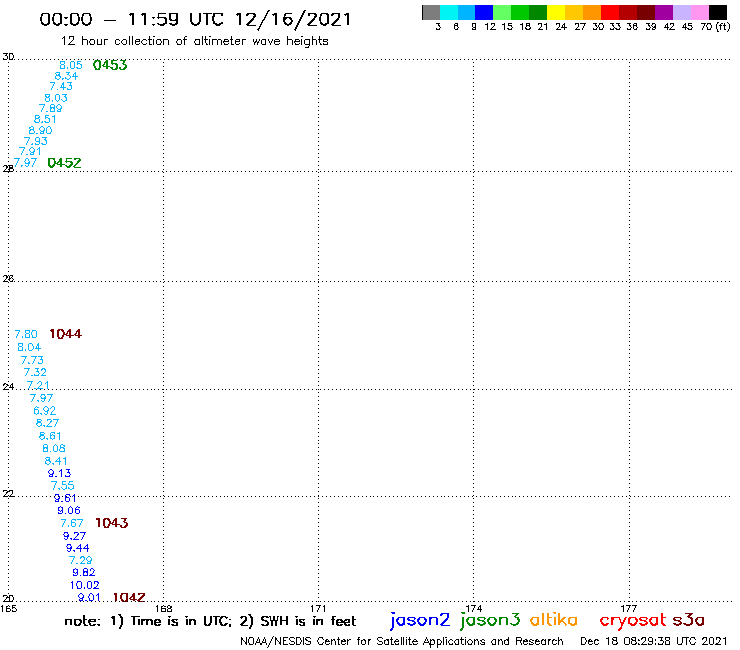
Task: Click the 7.97 value beside time label 0452
Action: (x=25, y=163)
